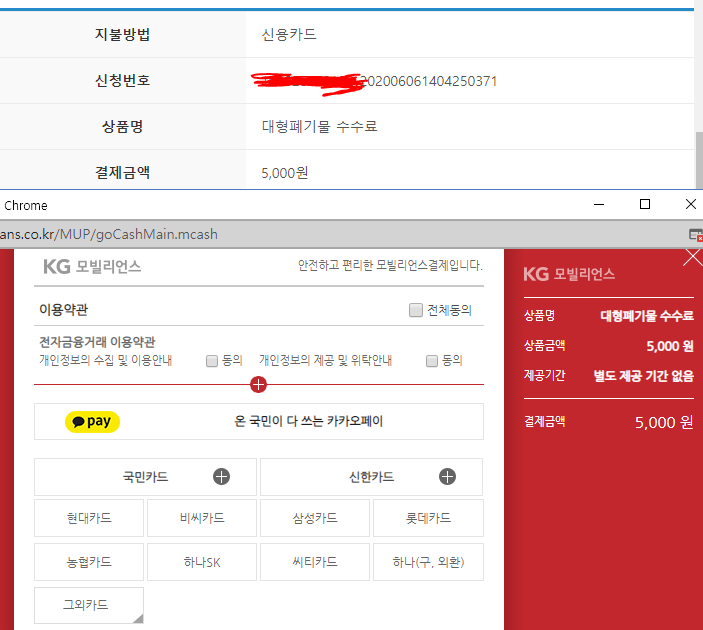Click the KG 모빌리언스 logo in red sidebar
The image size is (703, 630).
point(569,274)
